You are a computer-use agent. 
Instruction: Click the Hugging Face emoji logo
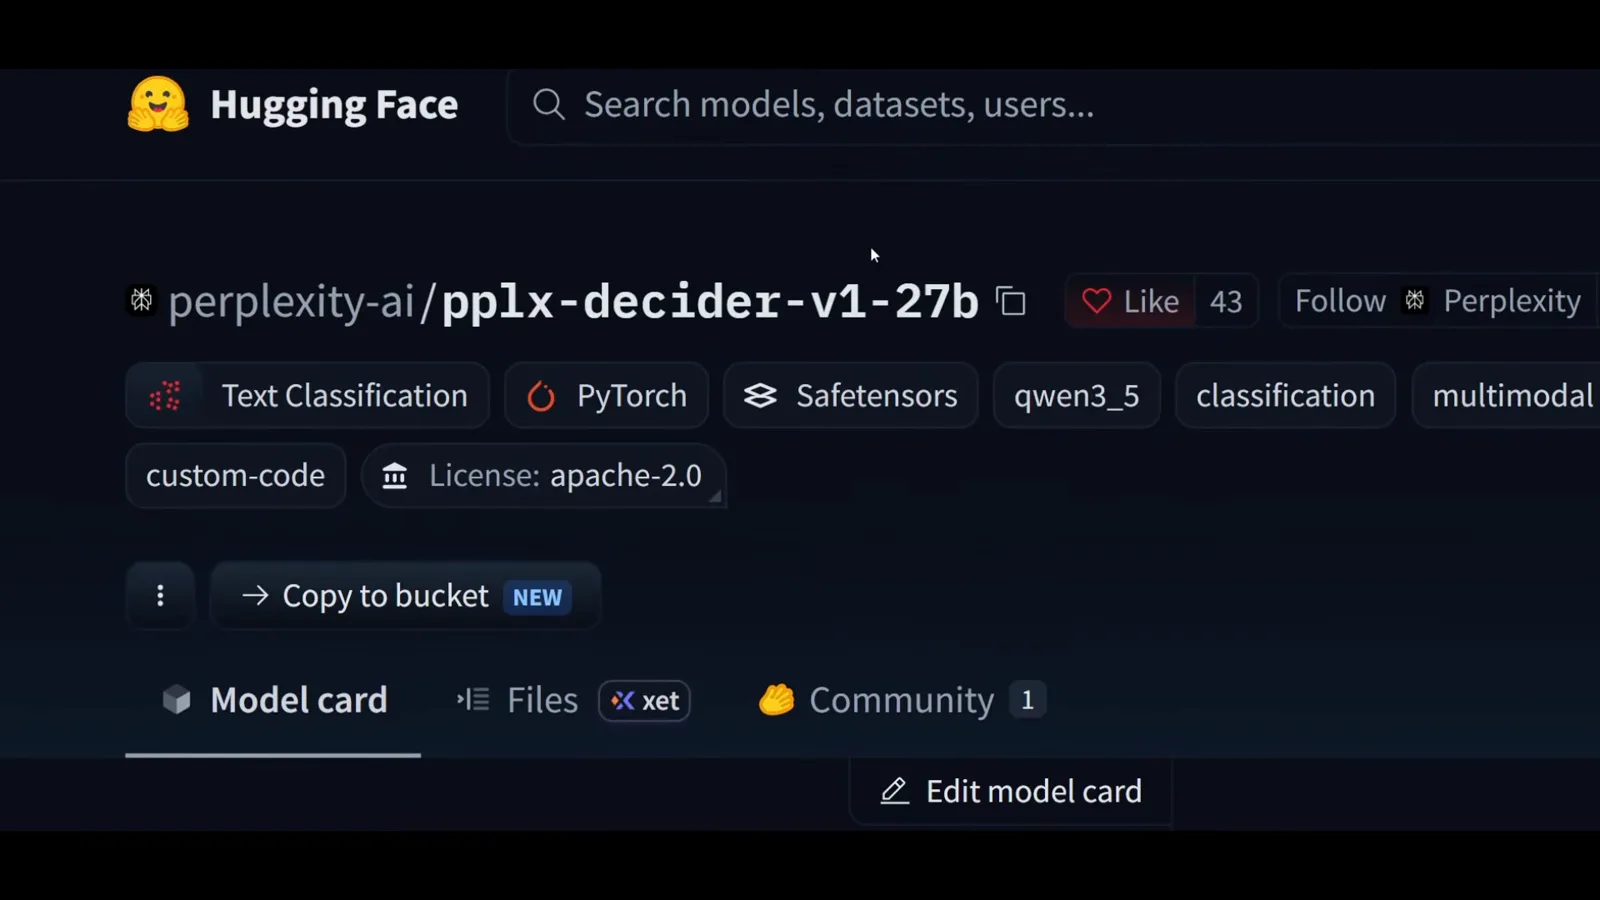pos(158,104)
